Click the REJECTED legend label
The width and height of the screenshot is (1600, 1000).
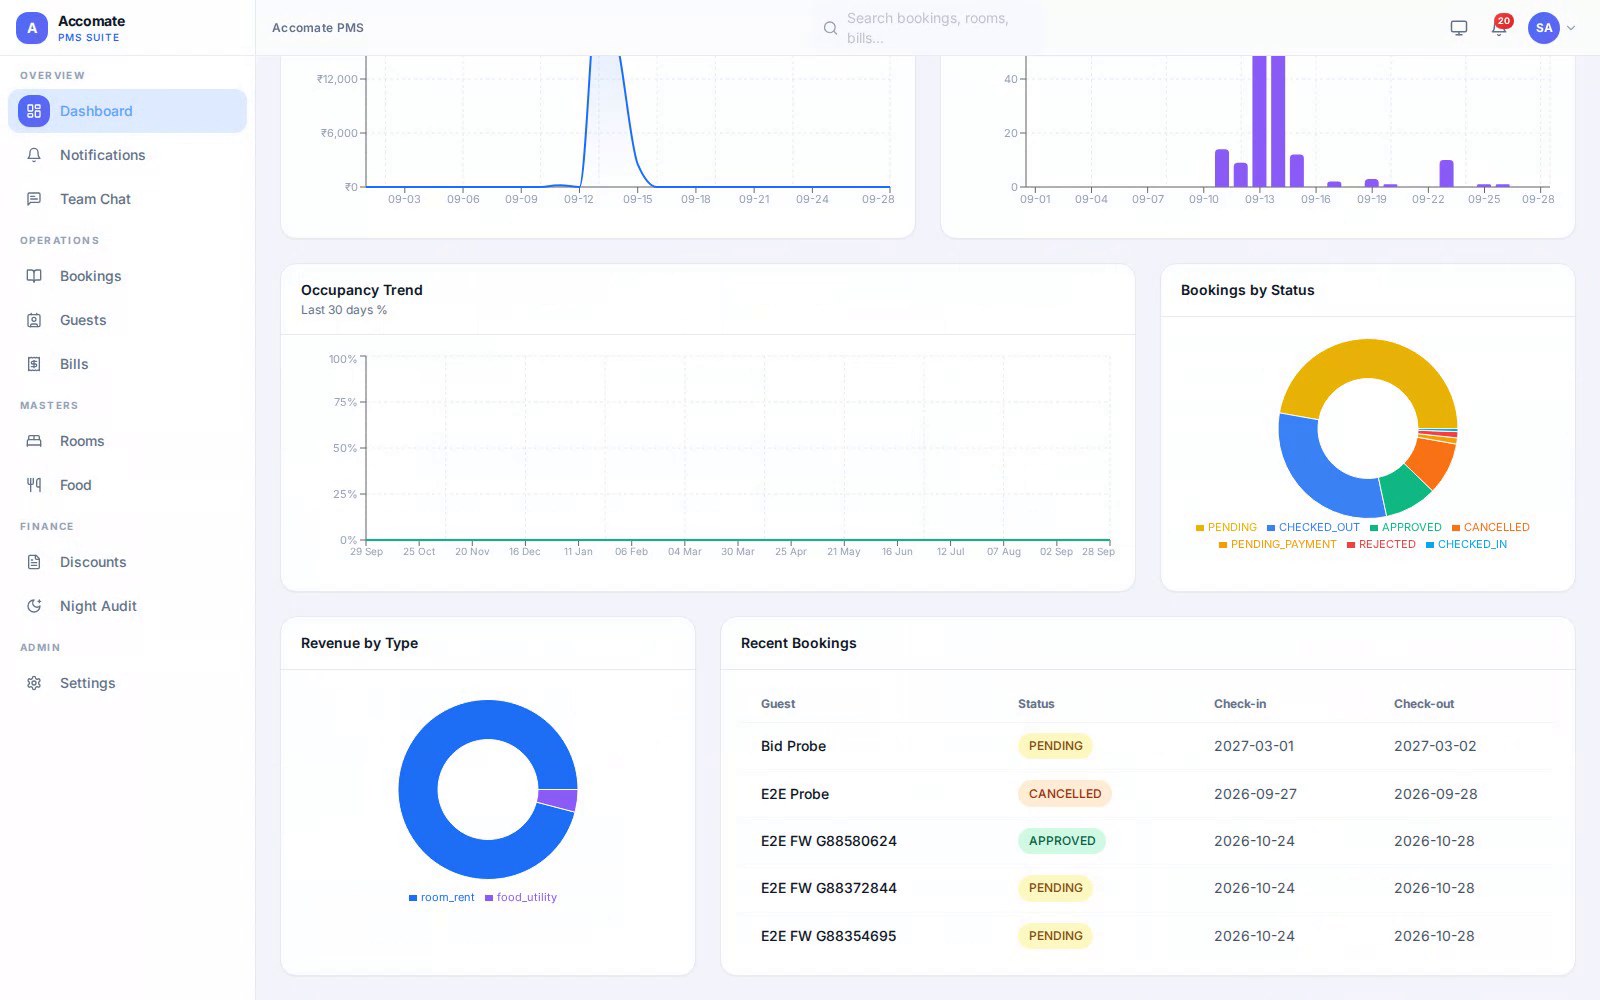point(1387,545)
